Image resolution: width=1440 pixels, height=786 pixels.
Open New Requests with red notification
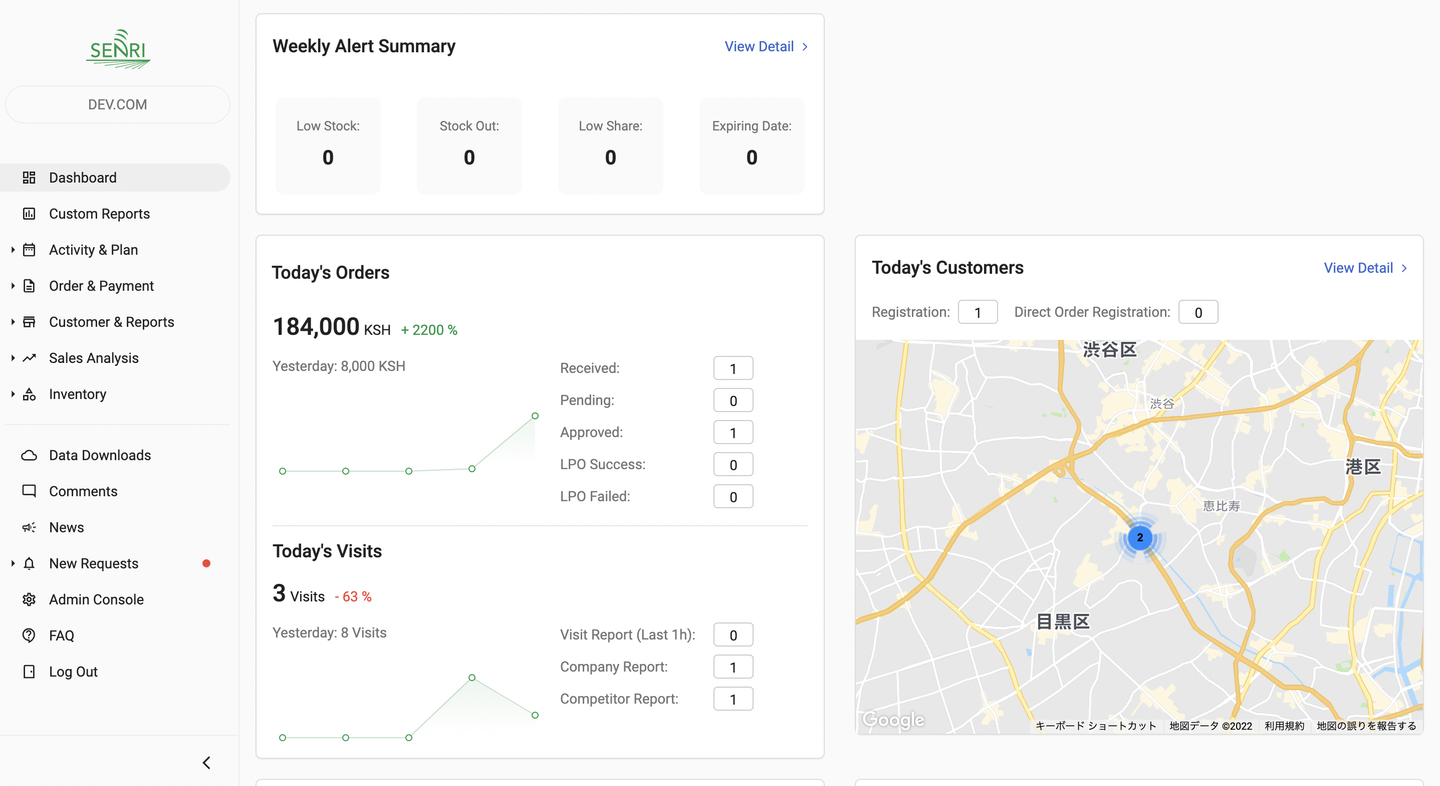(x=94, y=564)
